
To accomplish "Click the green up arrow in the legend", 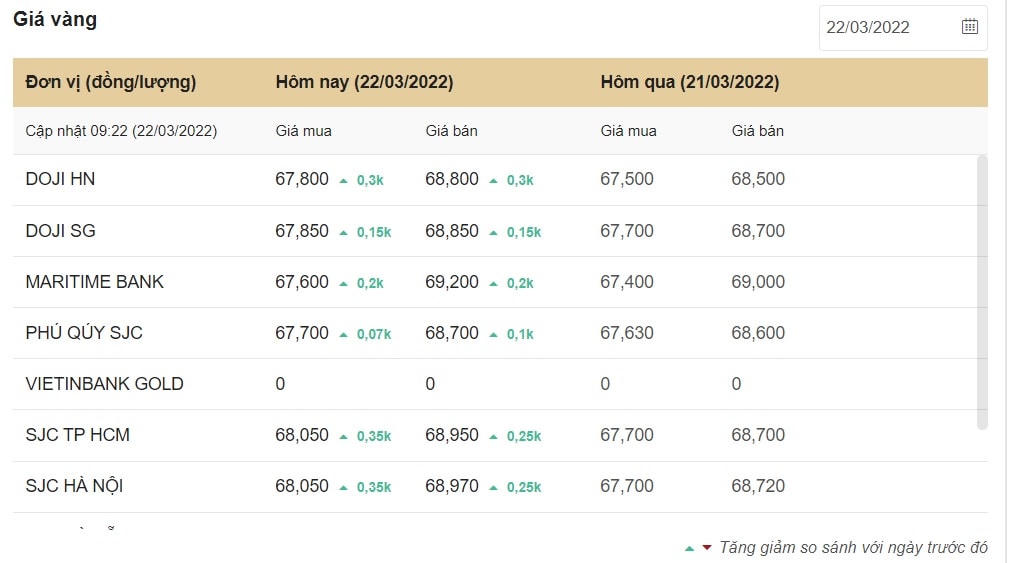I will click(x=689, y=549).
